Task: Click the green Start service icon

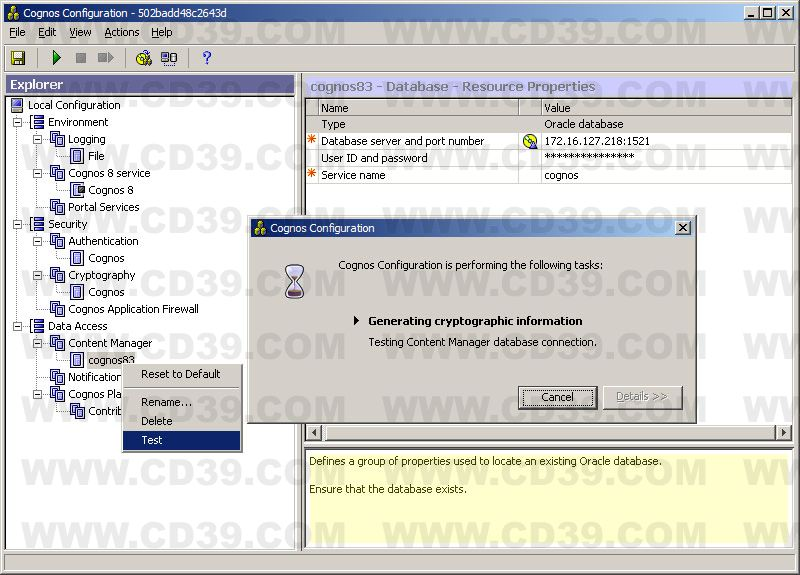Action: pos(57,58)
